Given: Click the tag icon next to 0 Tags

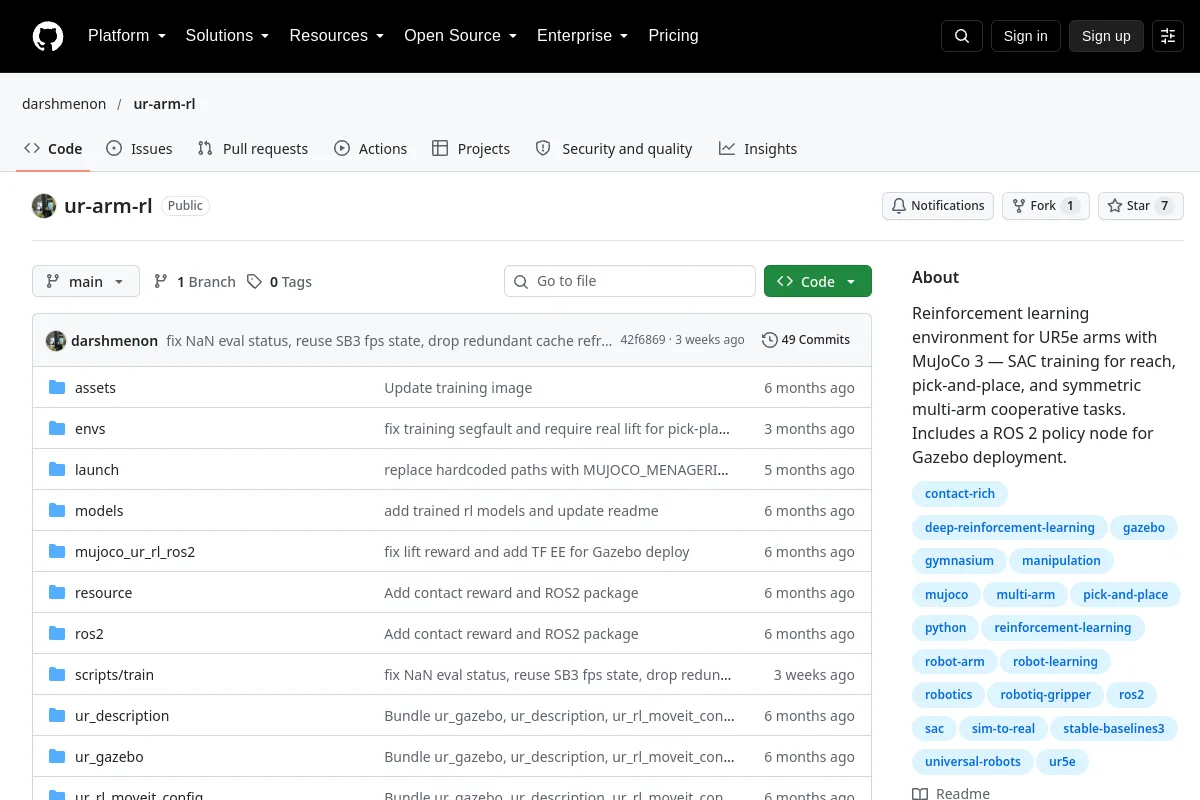Looking at the screenshot, I should [x=255, y=282].
